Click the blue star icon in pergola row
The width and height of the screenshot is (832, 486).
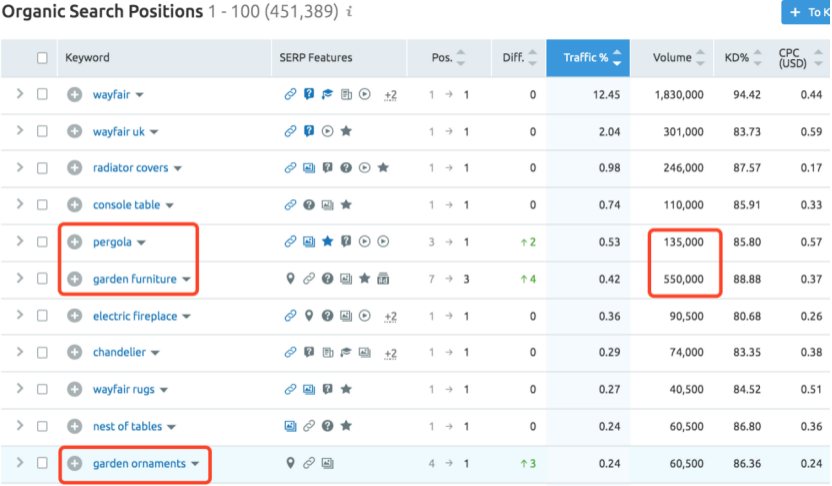click(x=327, y=241)
